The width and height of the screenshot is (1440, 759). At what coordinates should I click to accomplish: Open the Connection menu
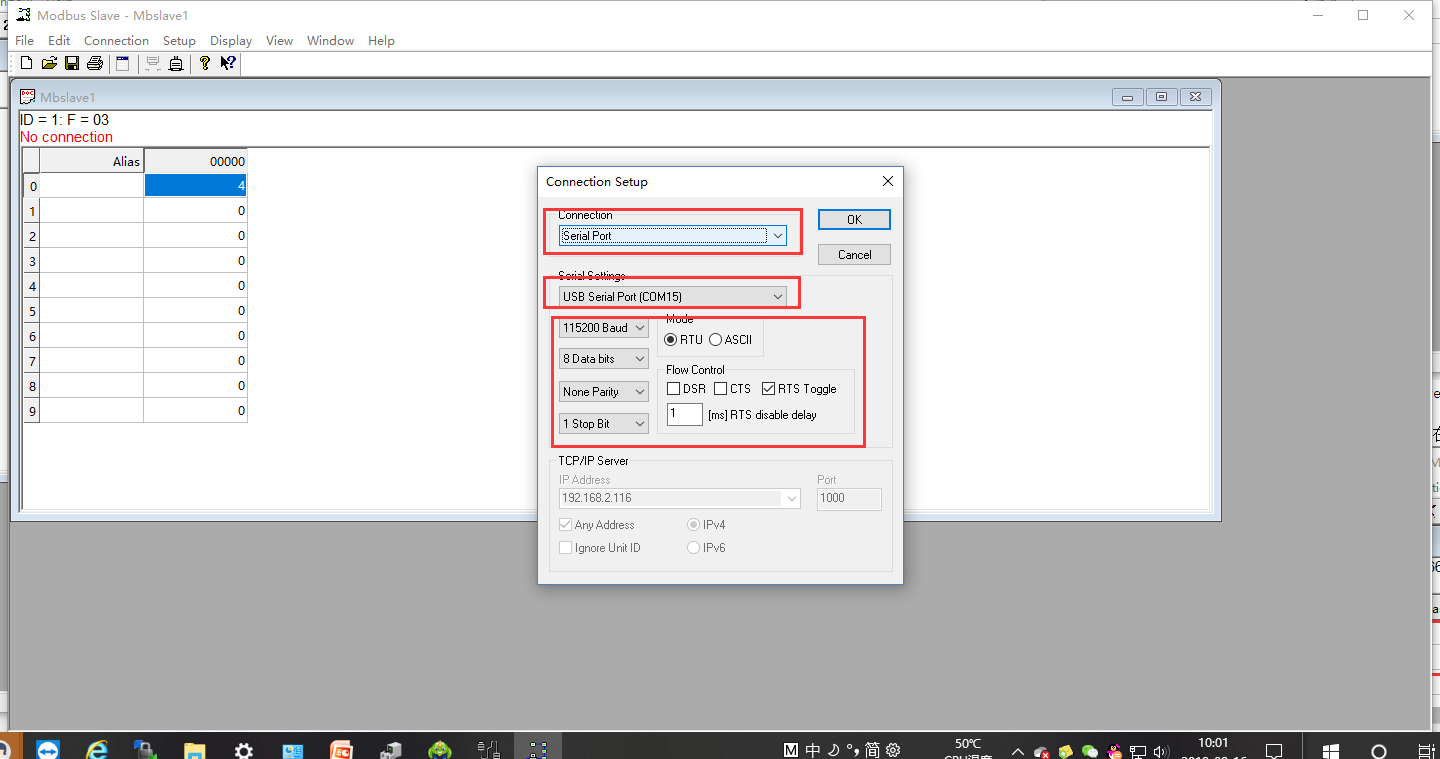[116, 41]
